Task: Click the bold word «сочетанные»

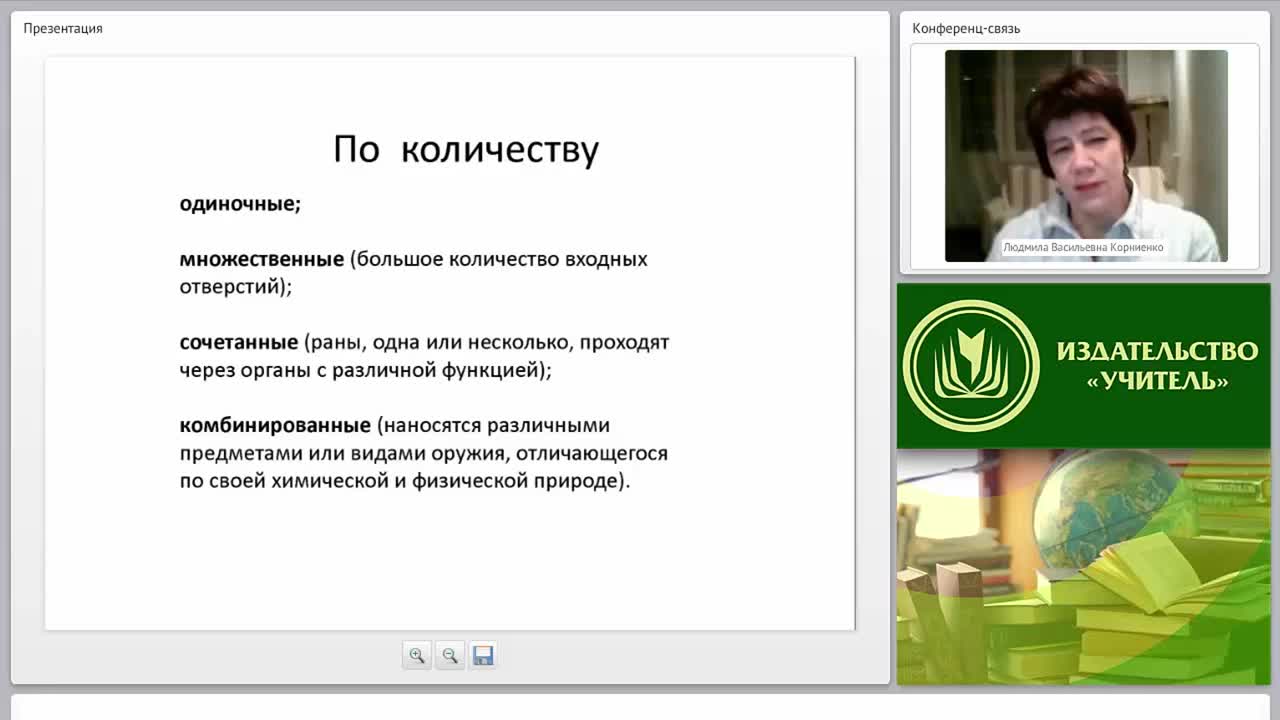Action: pyautogui.click(x=239, y=342)
